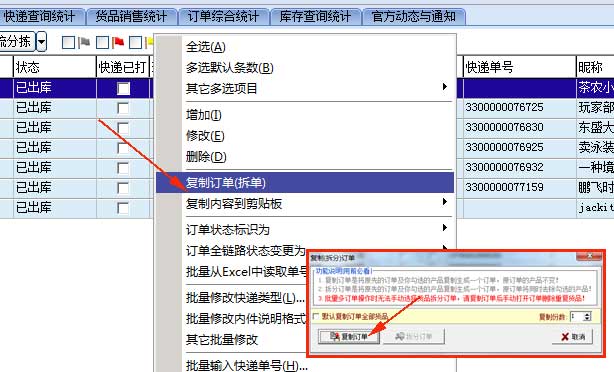Image resolution: width=614 pixels, height=372 pixels.
Task: Go to the 官方动态与通知 tab
Action: coord(414,16)
